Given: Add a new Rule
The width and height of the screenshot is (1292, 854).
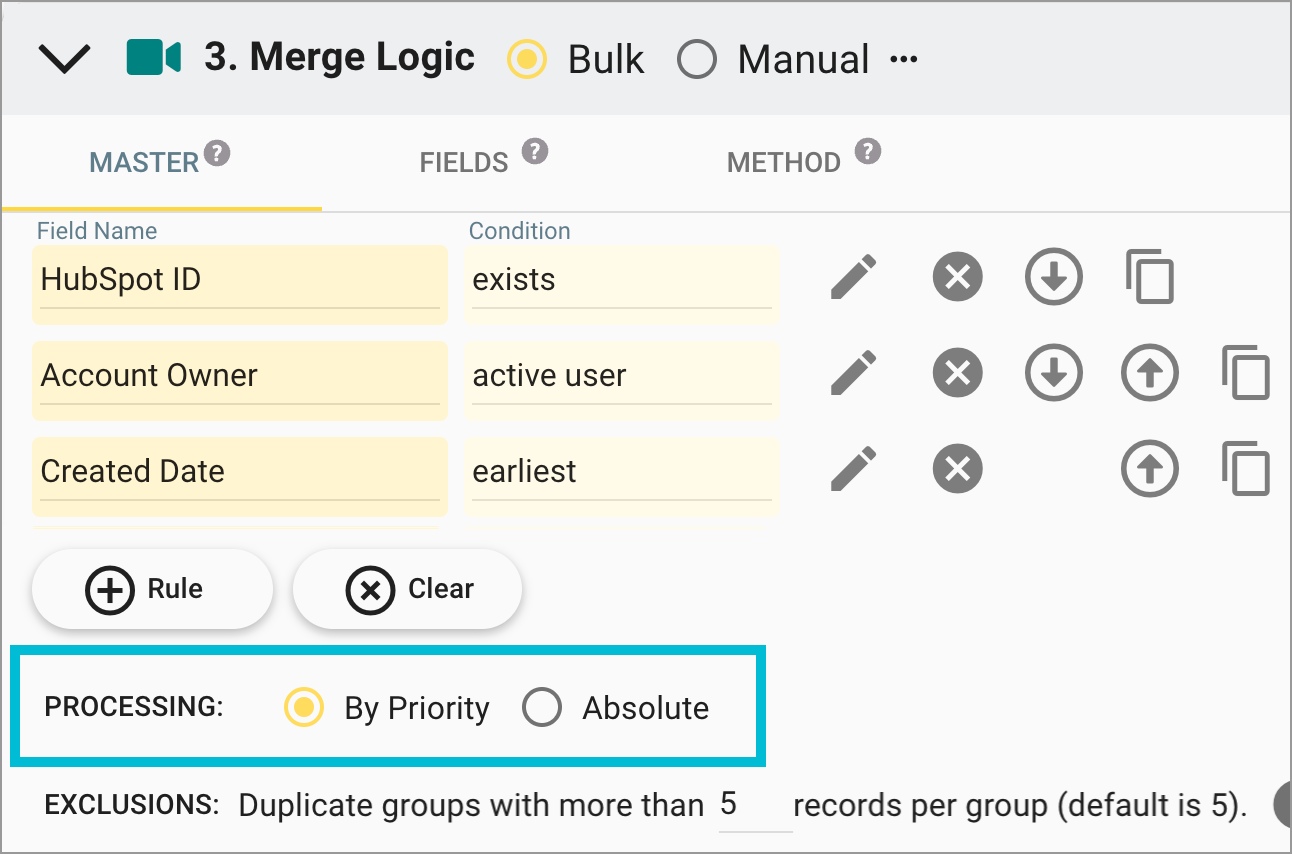Looking at the screenshot, I should coord(152,589).
